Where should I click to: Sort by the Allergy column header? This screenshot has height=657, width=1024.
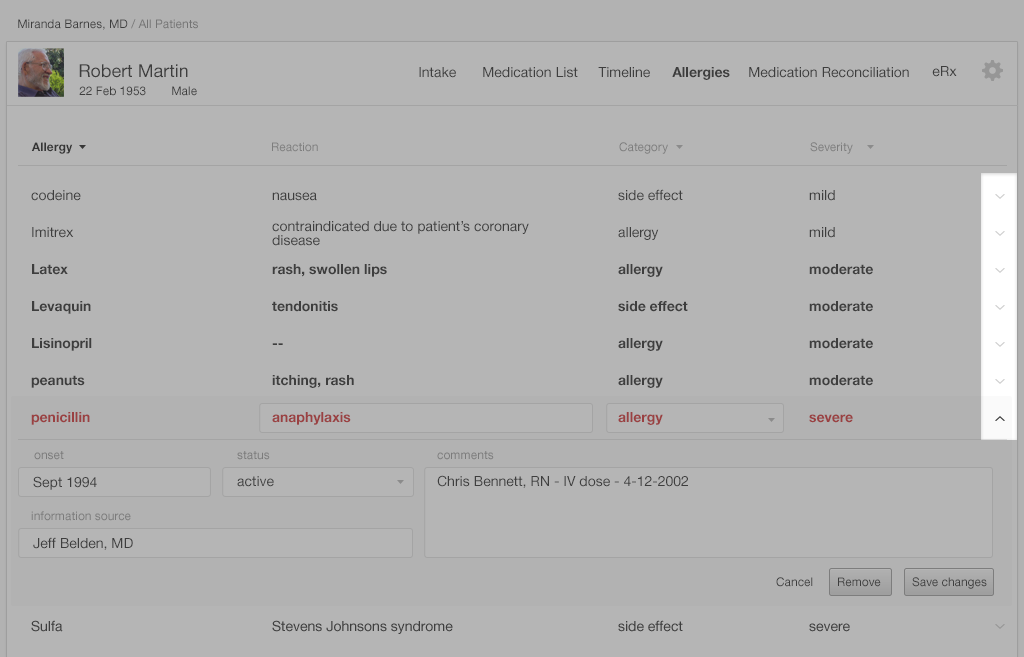coord(58,147)
